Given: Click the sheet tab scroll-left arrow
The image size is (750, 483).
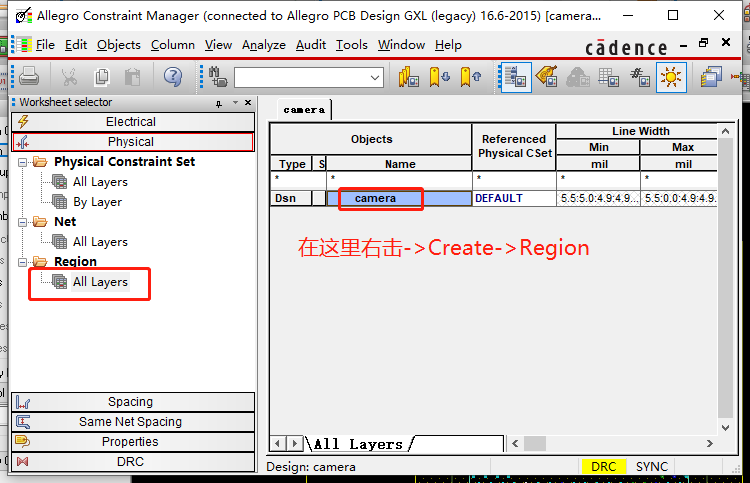Looking at the screenshot, I should click(x=277, y=444).
